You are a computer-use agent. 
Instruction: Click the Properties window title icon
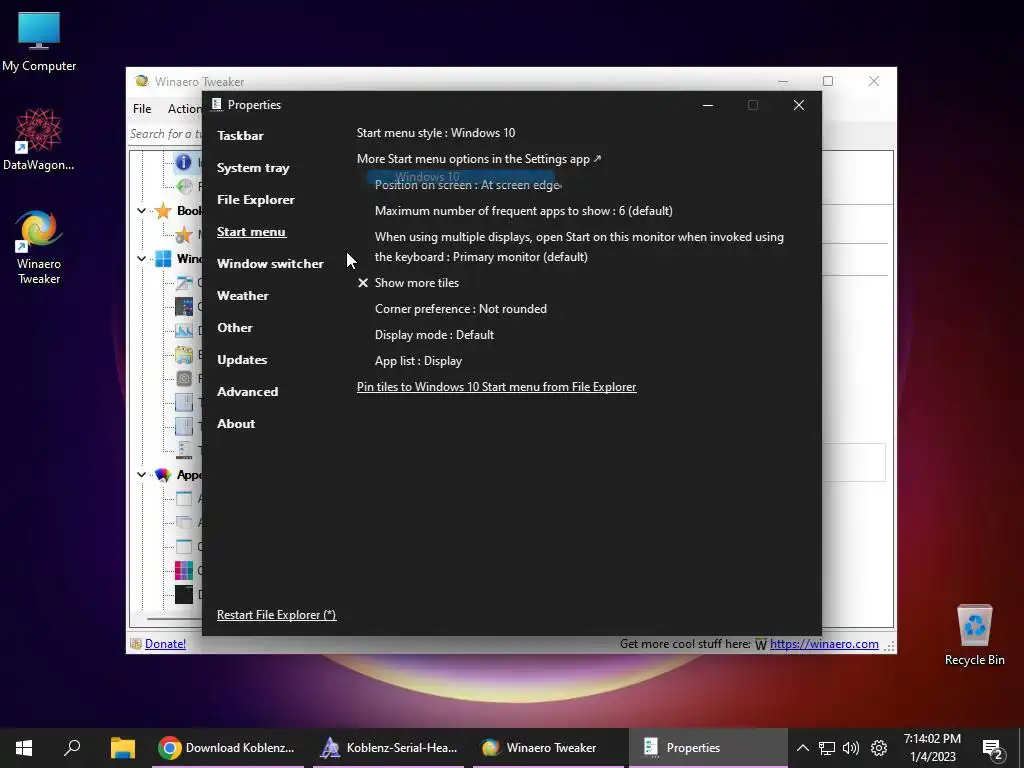tap(217, 104)
